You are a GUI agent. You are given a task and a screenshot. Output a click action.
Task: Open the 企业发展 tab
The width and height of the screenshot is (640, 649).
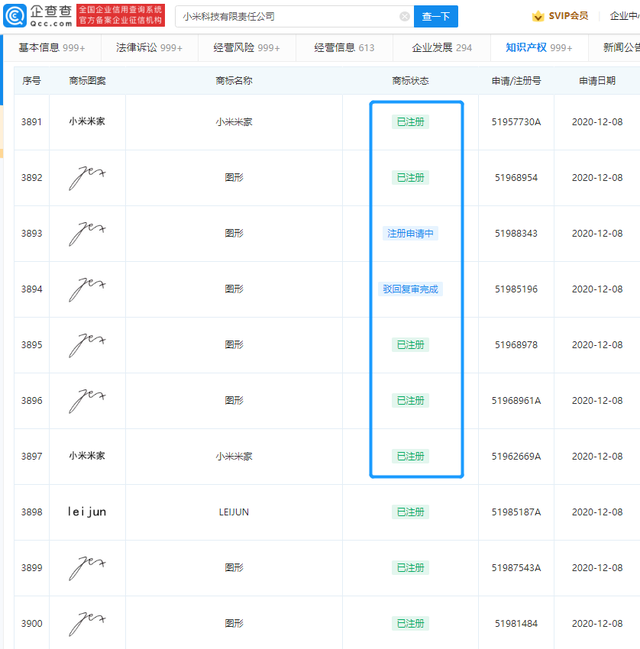click(442, 48)
